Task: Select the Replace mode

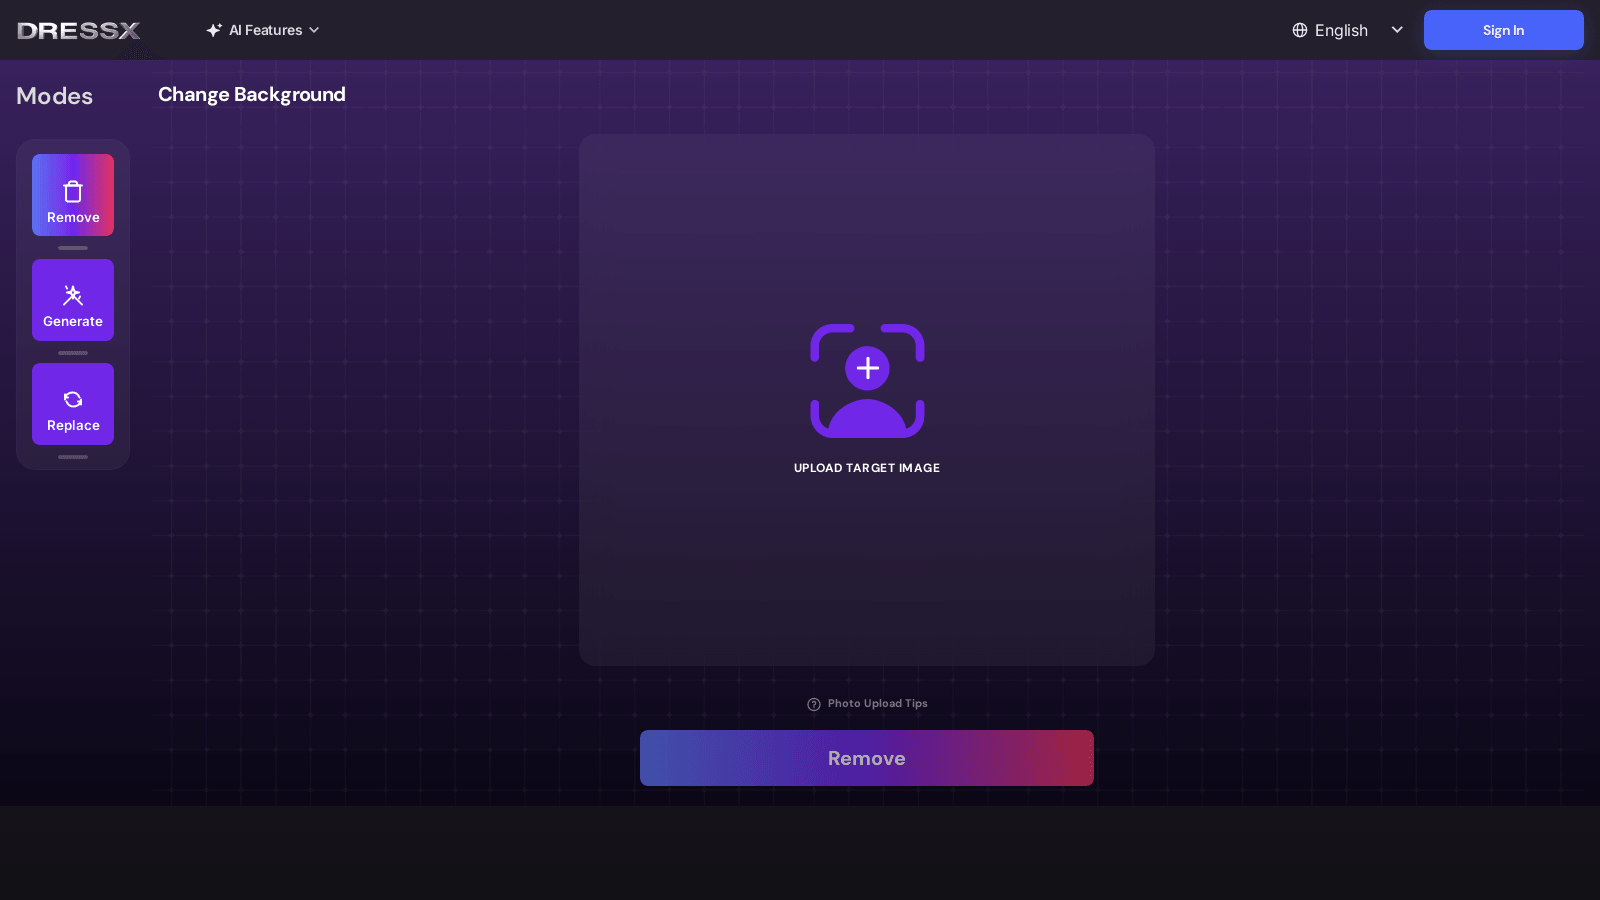Action: (73, 404)
